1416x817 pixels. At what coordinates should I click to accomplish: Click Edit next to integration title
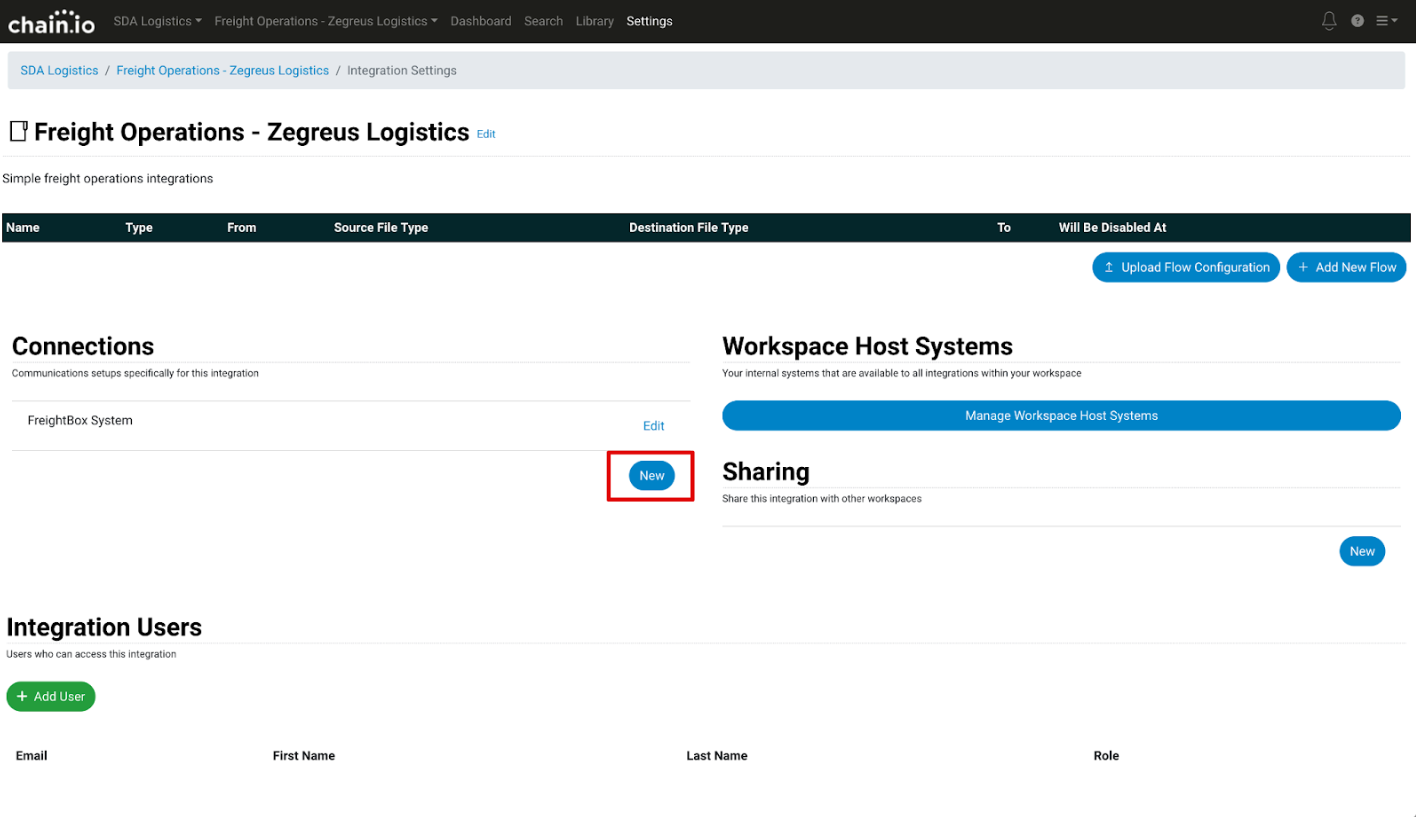[486, 134]
